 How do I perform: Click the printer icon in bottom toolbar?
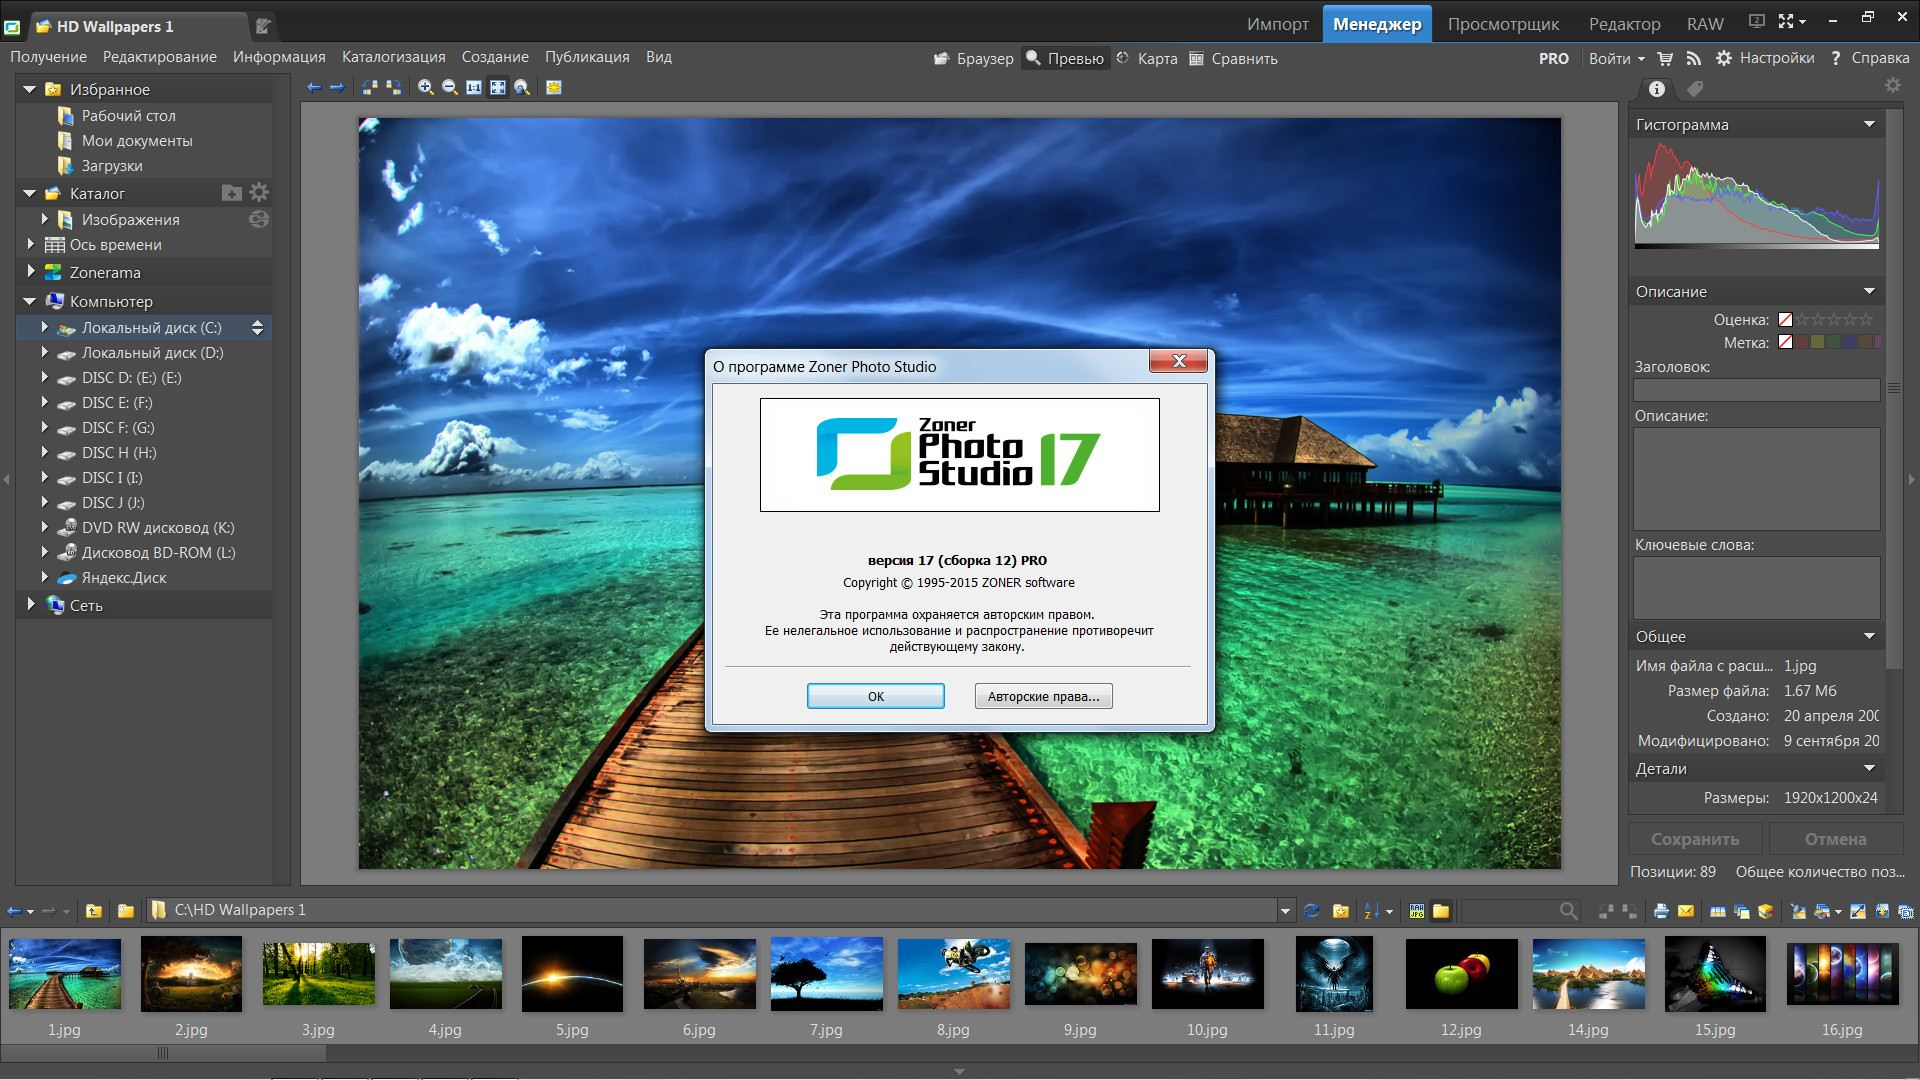click(1661, 911)
